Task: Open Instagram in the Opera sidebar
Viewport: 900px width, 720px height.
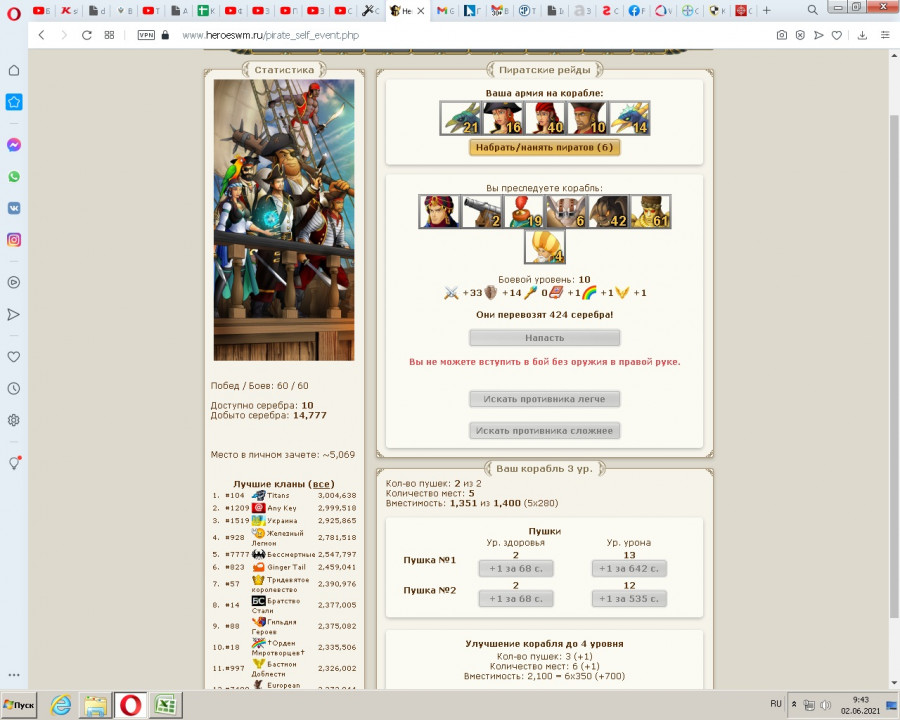Action: (14, 239)
